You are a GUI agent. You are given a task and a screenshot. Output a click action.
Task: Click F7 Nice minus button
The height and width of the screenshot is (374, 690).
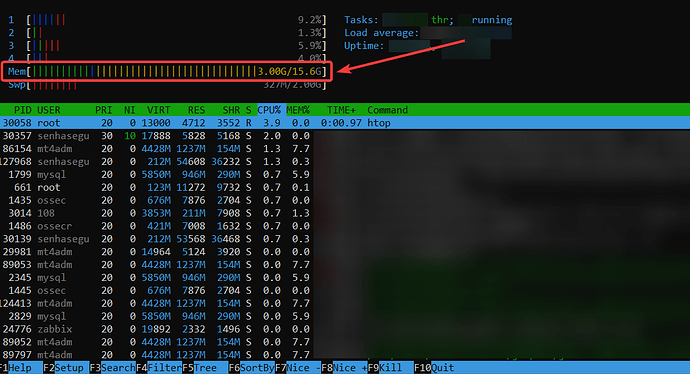(x=298, y=368)
